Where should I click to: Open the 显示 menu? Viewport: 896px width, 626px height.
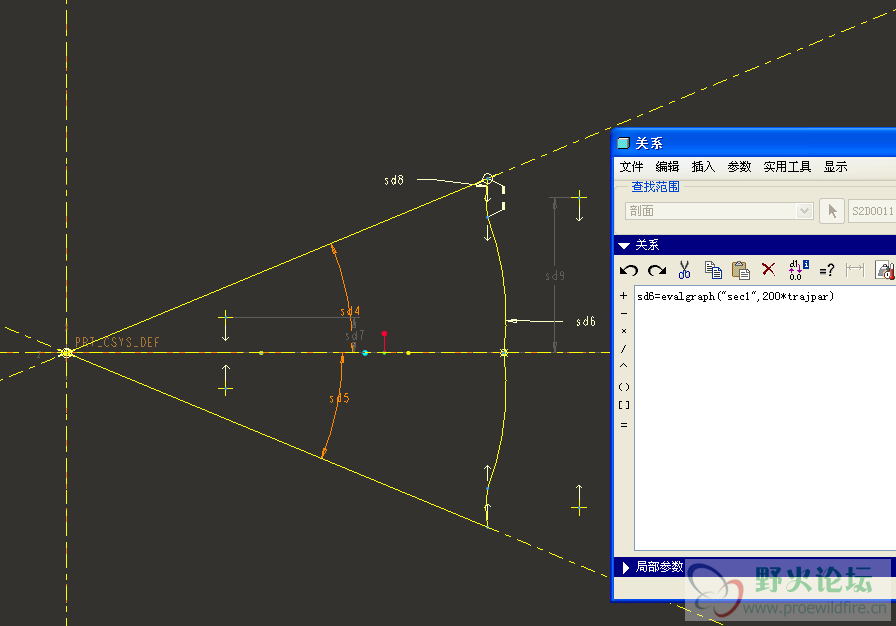point(835,167)
